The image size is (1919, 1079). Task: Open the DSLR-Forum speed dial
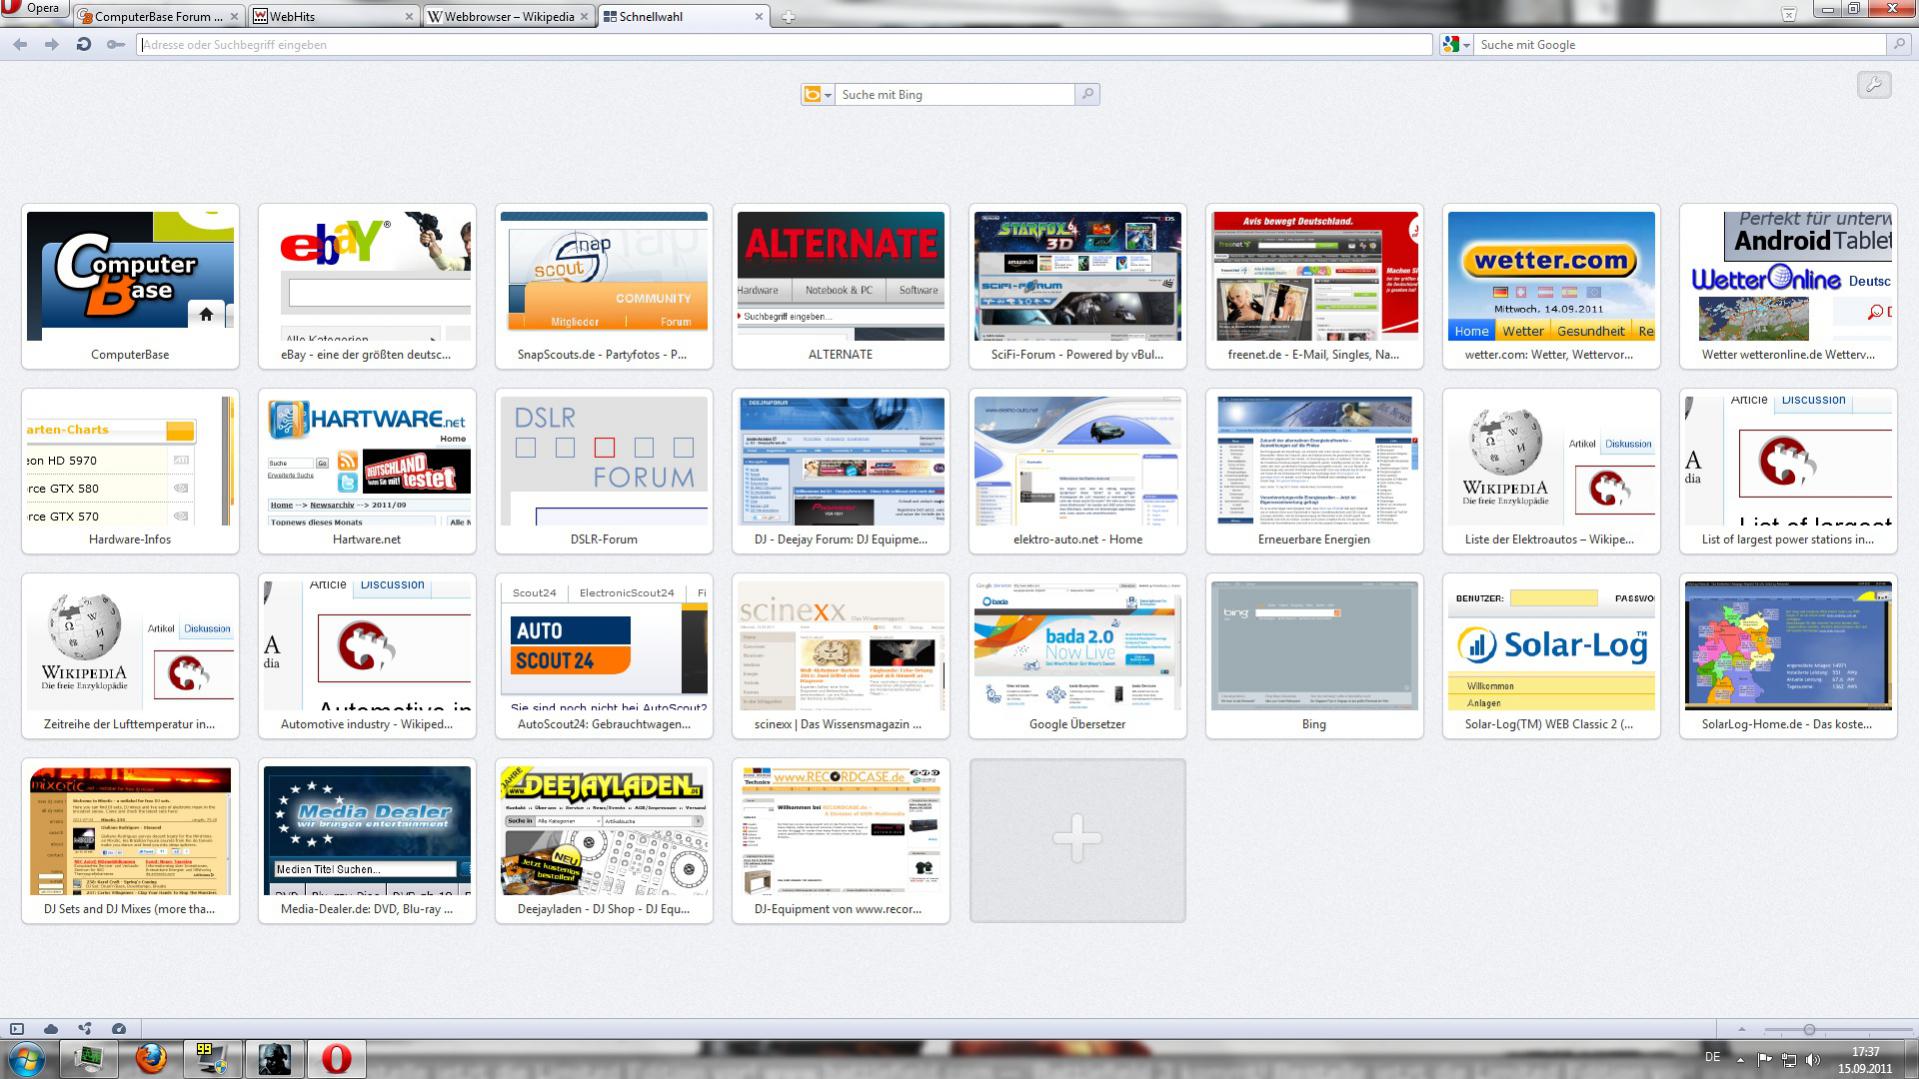(x=604, y=472)
